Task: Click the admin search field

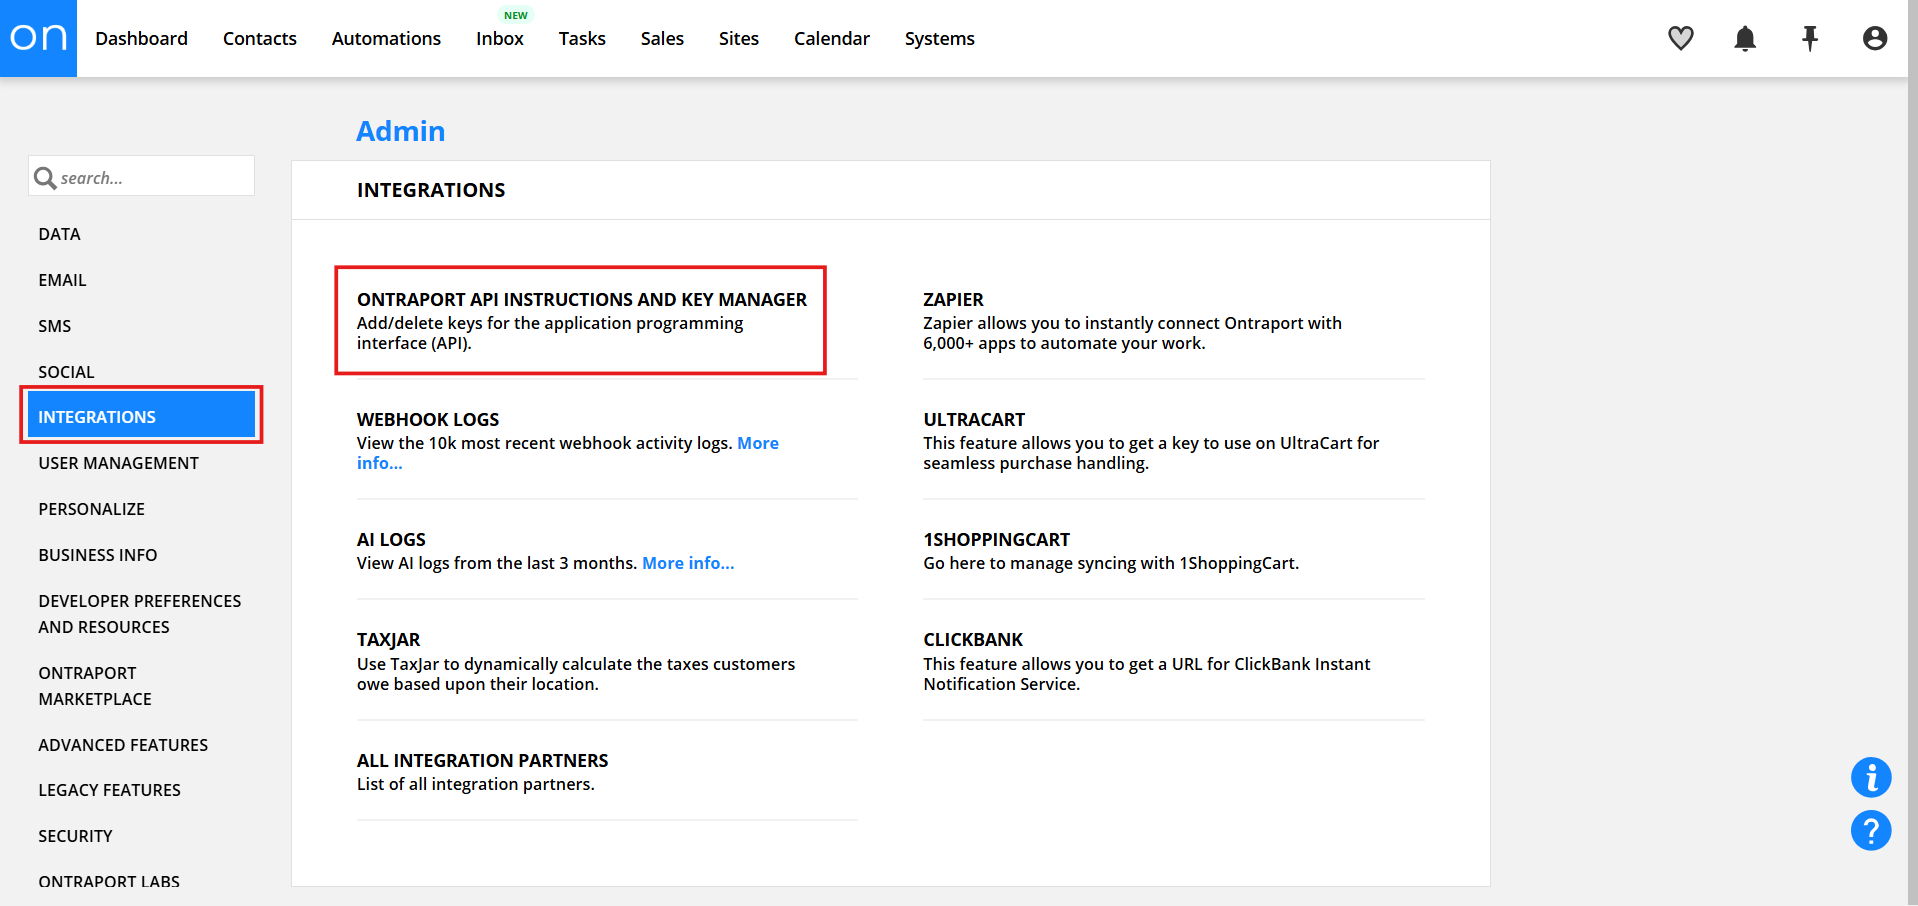Action: click(141, 176)
